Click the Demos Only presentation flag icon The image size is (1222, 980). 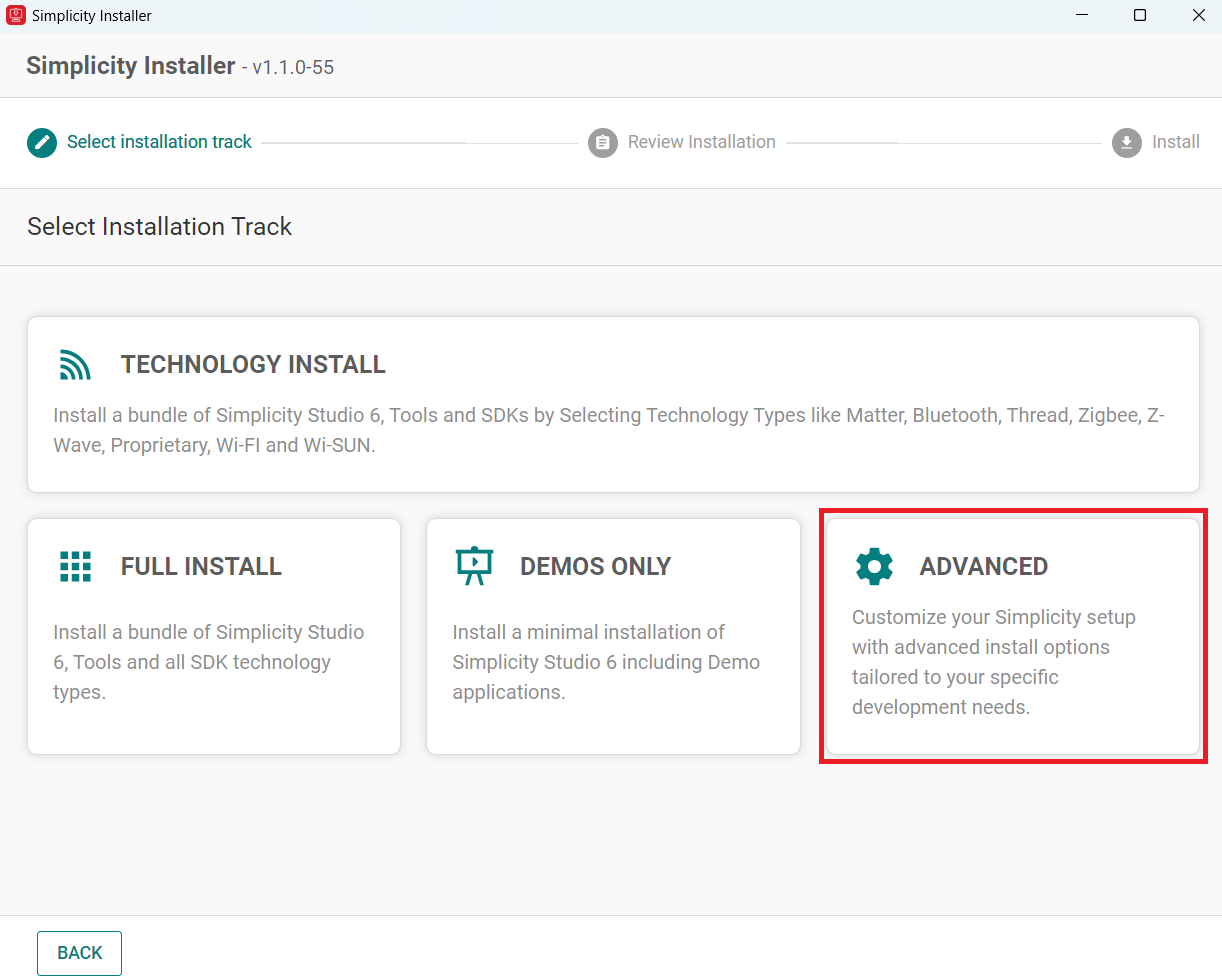(474, 566)
